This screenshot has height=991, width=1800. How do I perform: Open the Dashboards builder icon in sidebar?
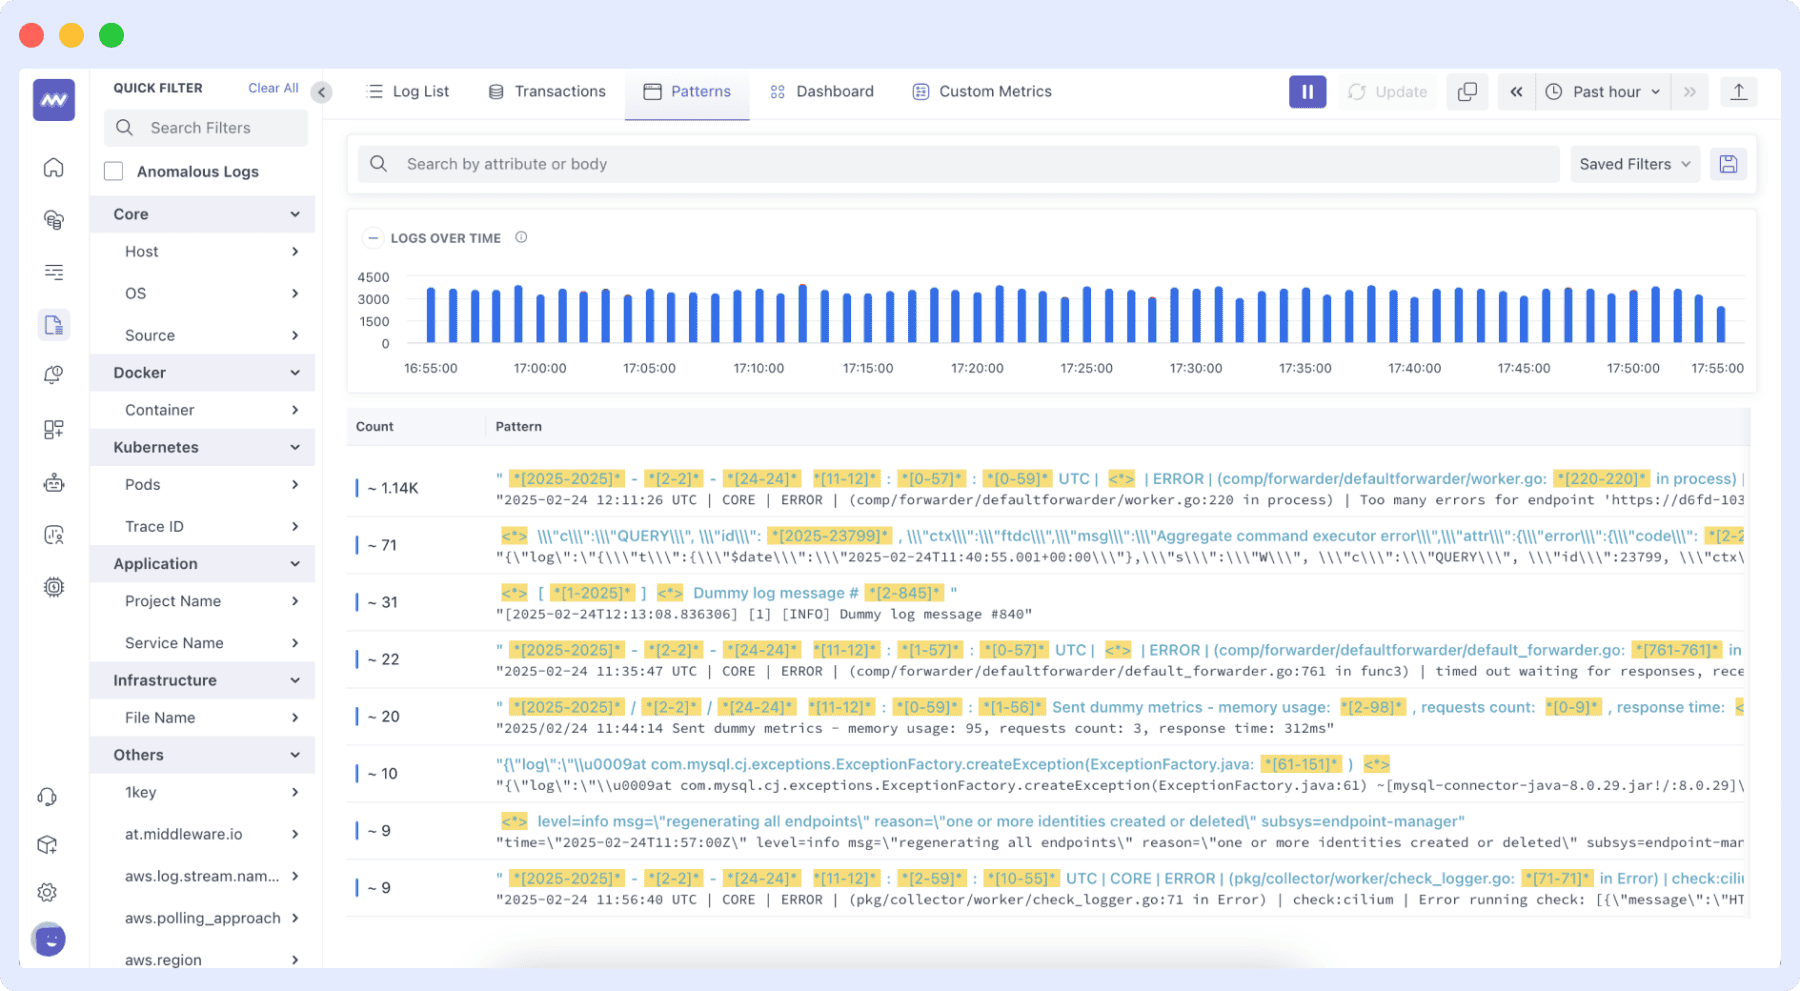tap(53, 429)
